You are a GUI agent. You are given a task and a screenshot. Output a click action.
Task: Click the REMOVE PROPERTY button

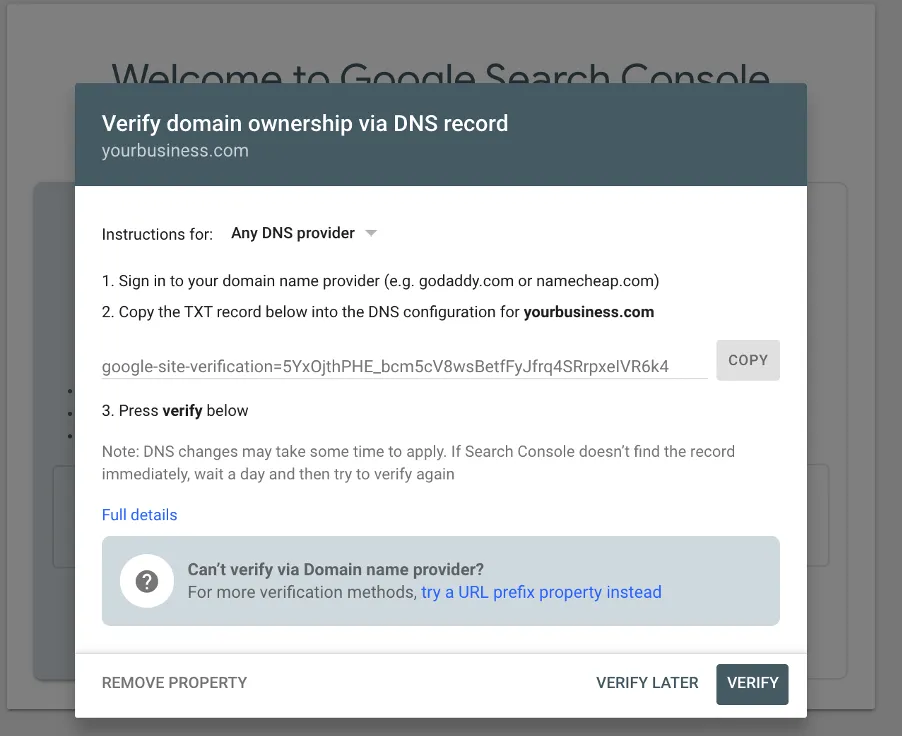(174, 683)
